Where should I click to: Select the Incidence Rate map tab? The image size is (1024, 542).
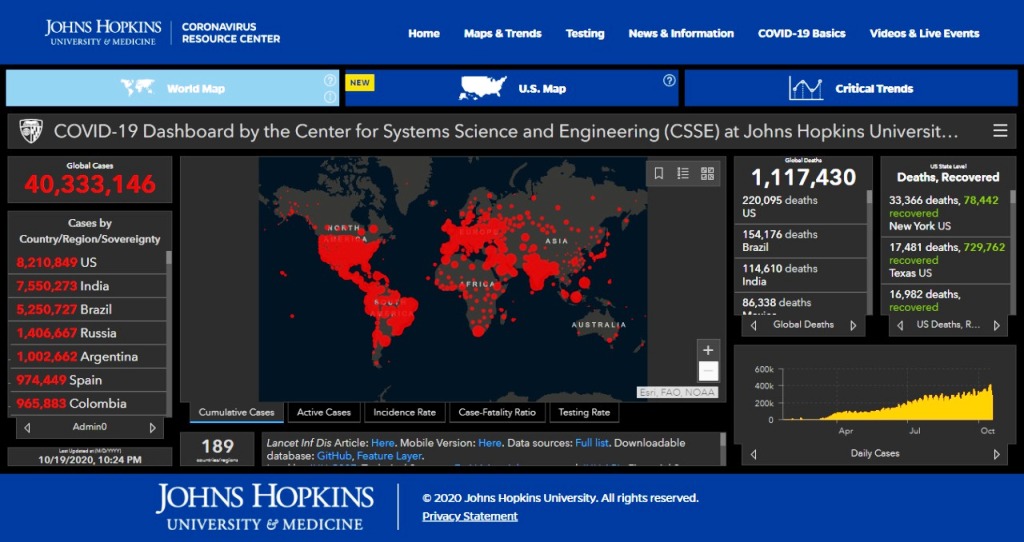(x=404, y=412)
